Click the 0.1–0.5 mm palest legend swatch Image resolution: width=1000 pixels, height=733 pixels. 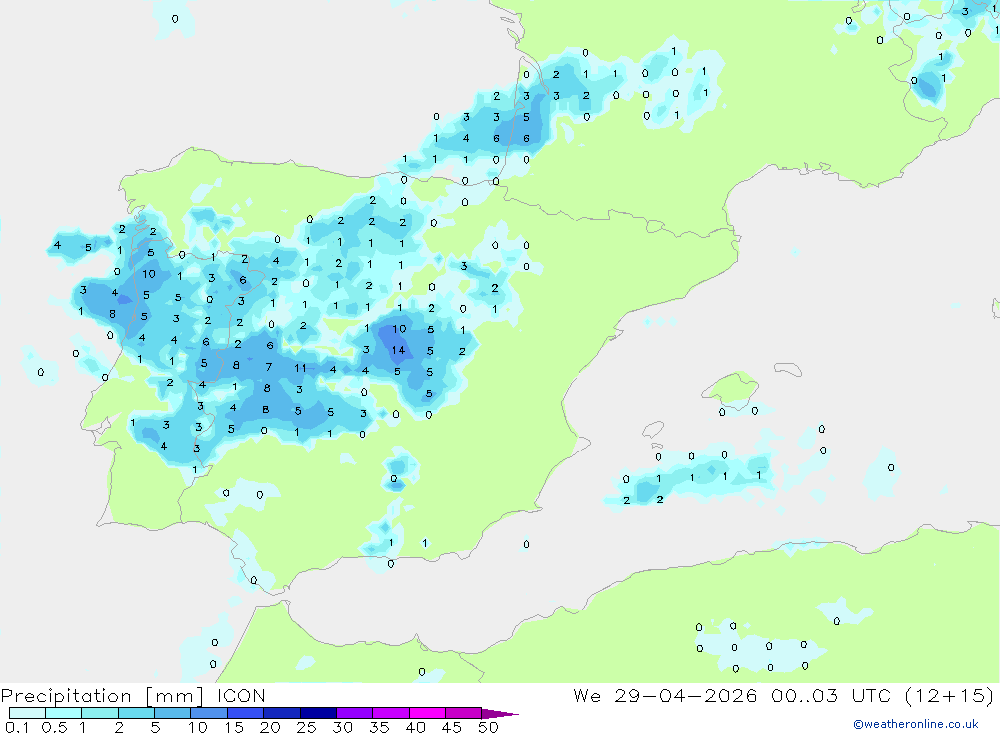(27, 713)
